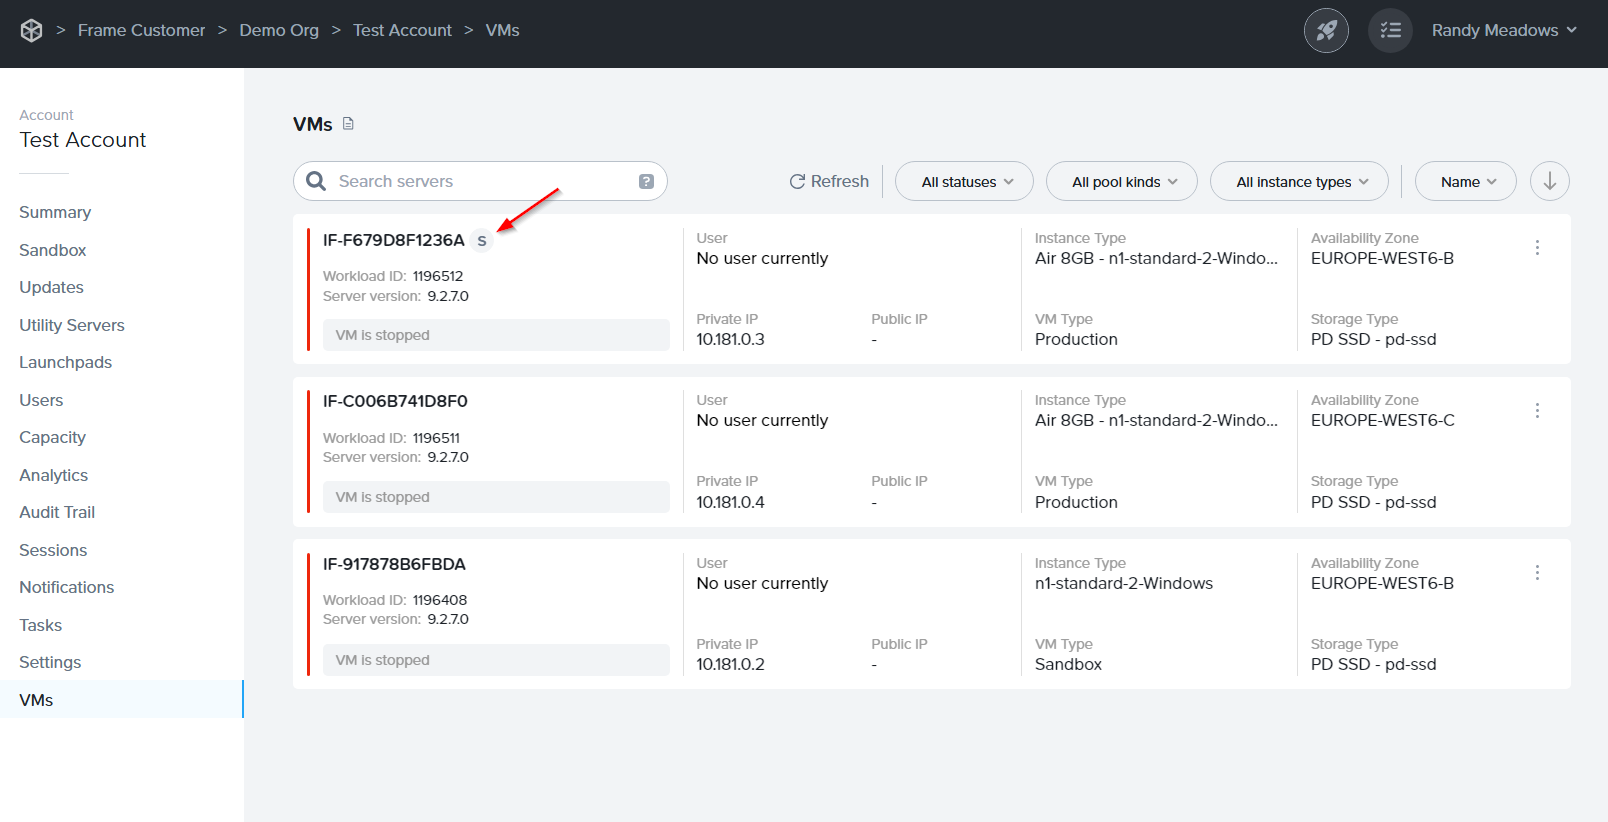Screen dimensions: 1608x822
Task: Click the document icon next to VMs title
Action: click(348, 124)
